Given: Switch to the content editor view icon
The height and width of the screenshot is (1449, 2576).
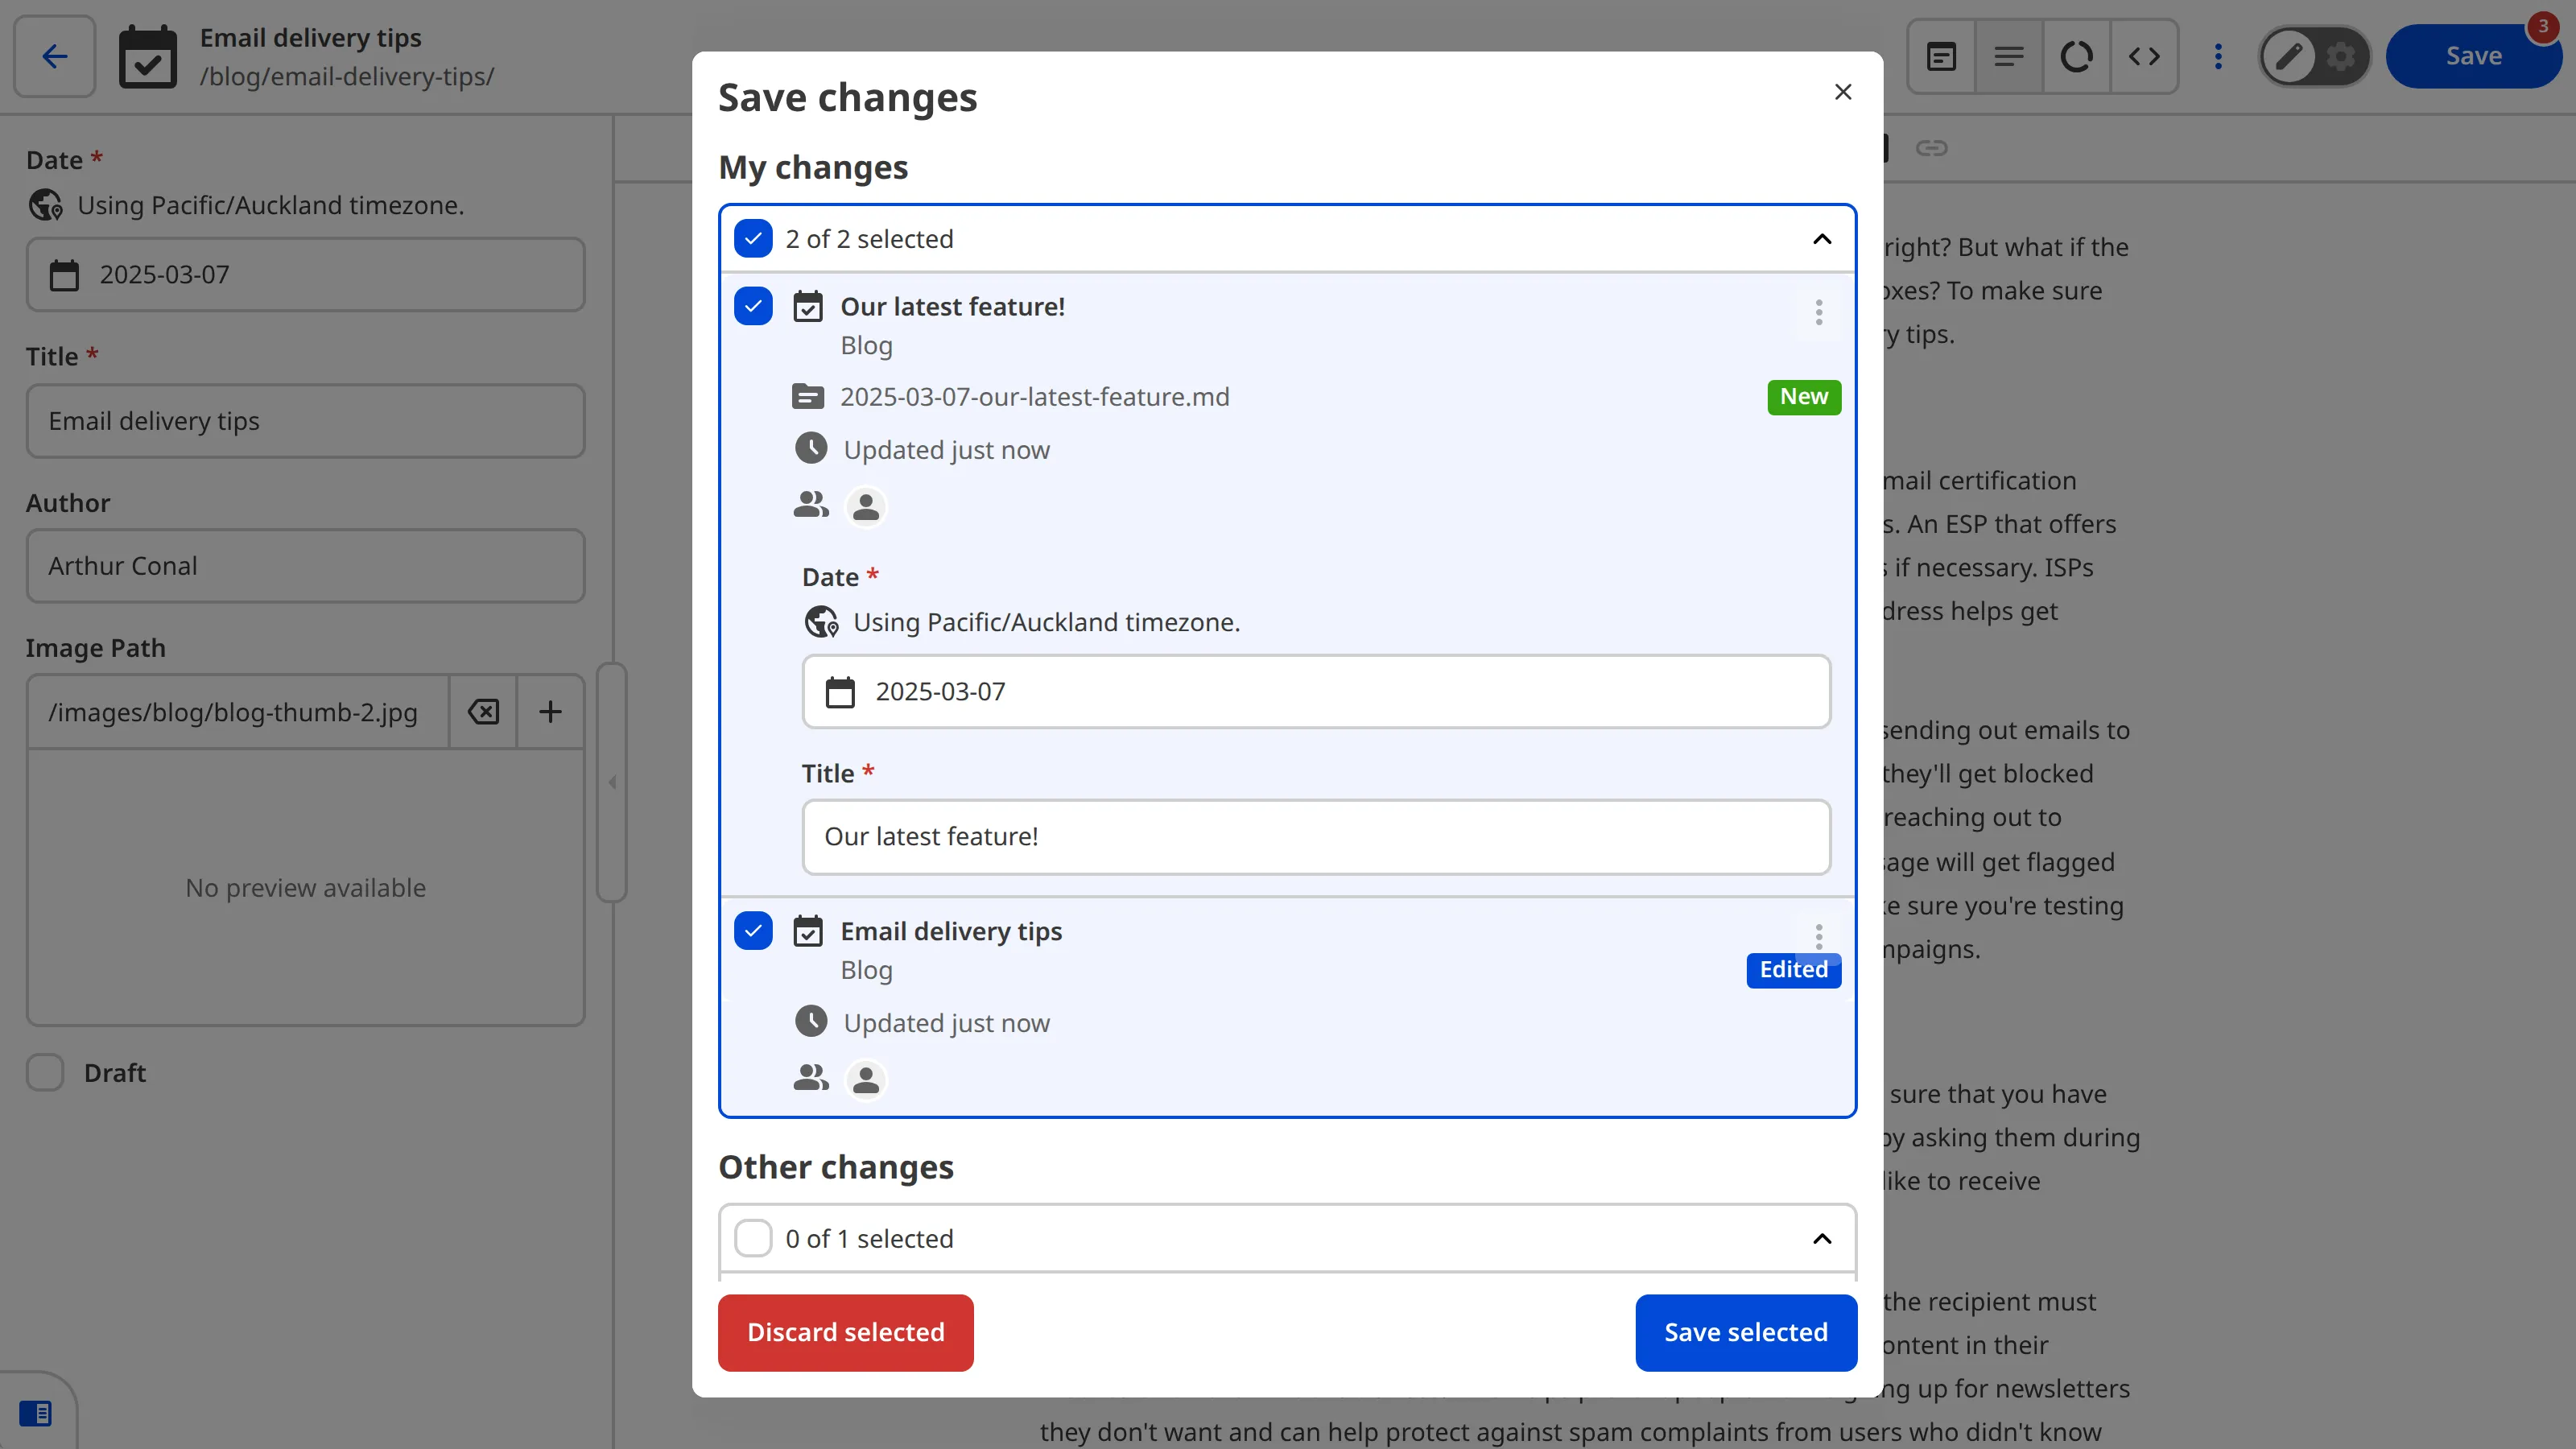Looking at the screenshot, I should click(x=1941, y=56).
